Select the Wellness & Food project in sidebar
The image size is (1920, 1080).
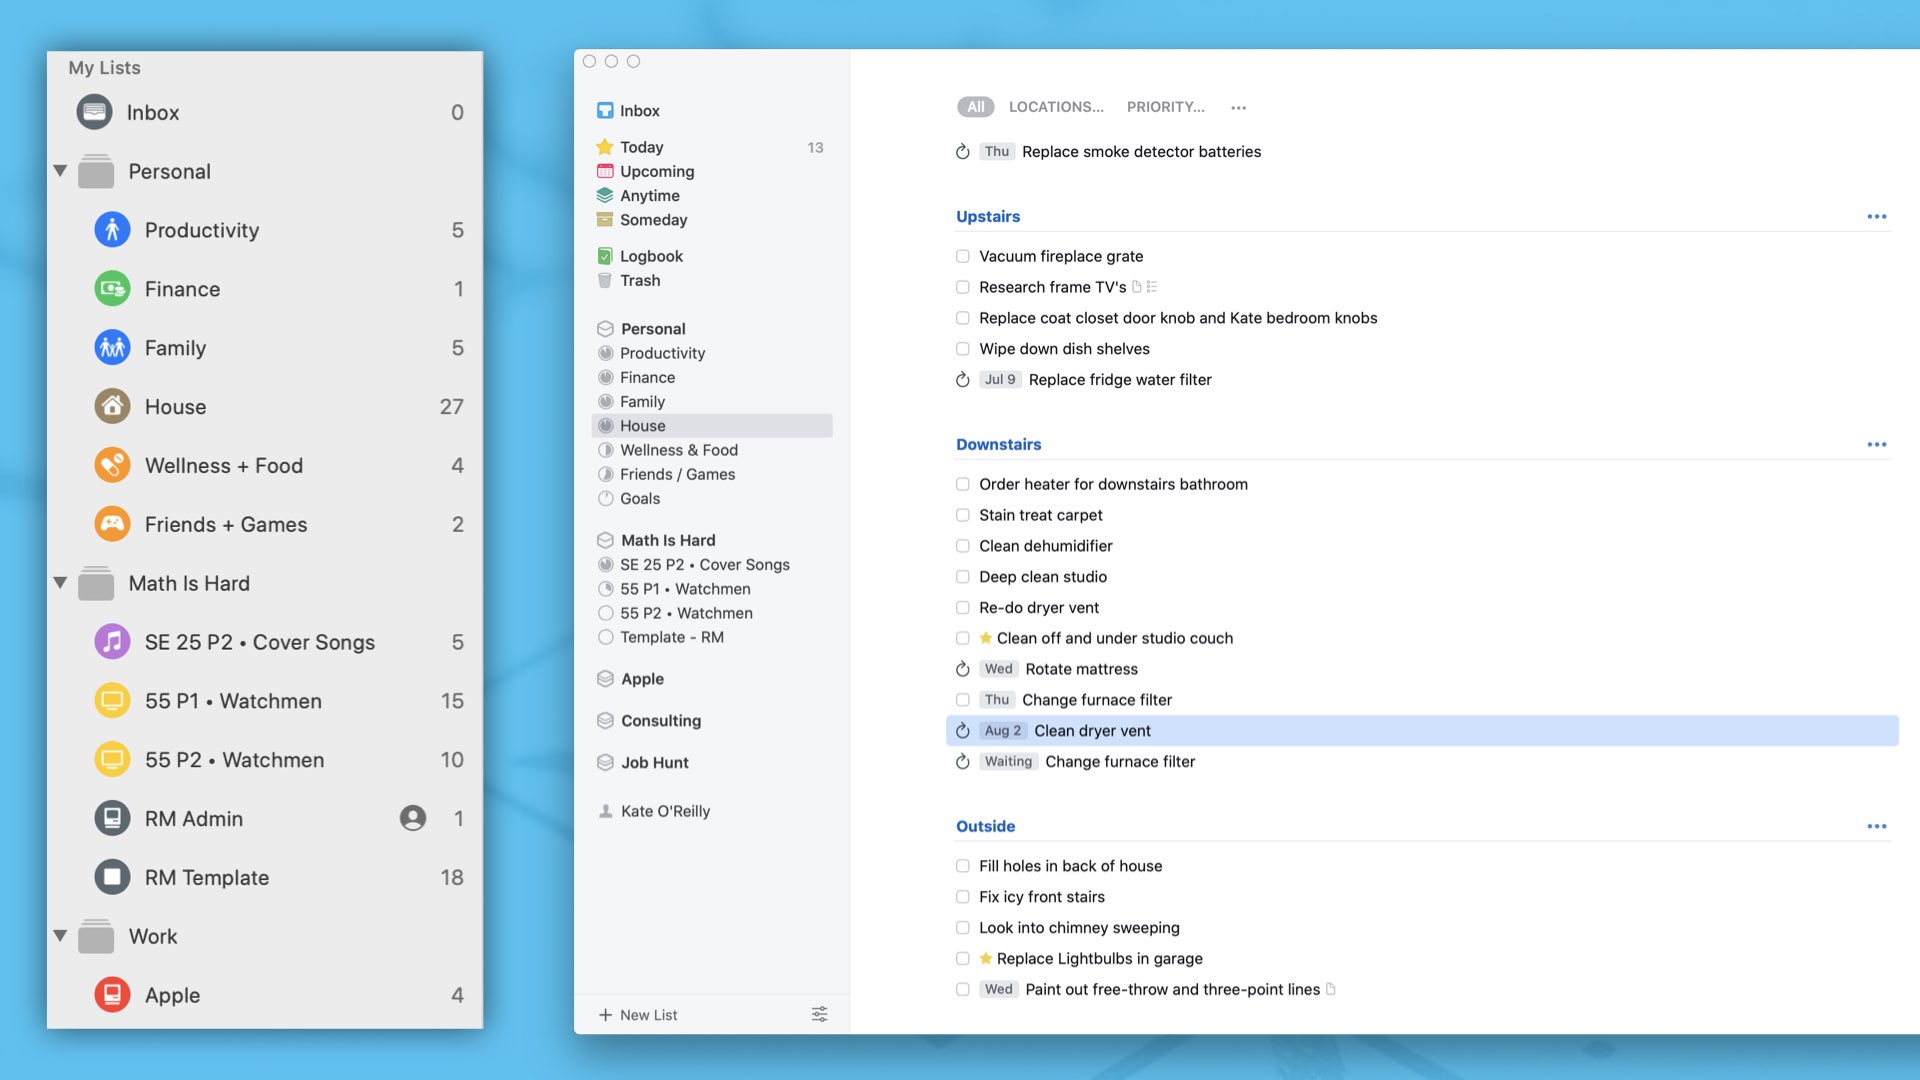678,450
